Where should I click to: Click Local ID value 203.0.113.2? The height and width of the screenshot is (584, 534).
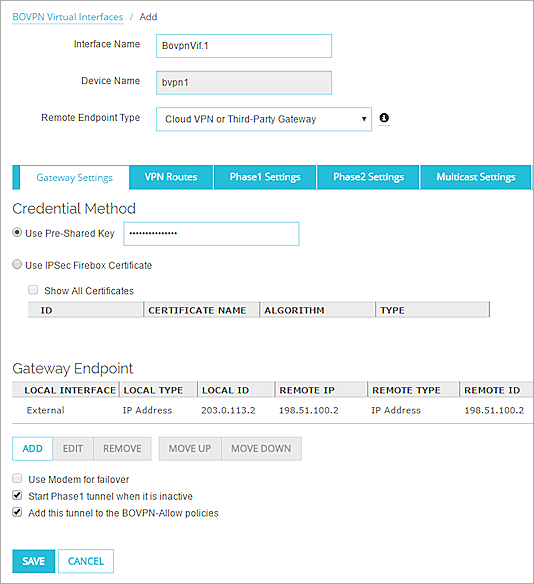[x=228, y=410]
